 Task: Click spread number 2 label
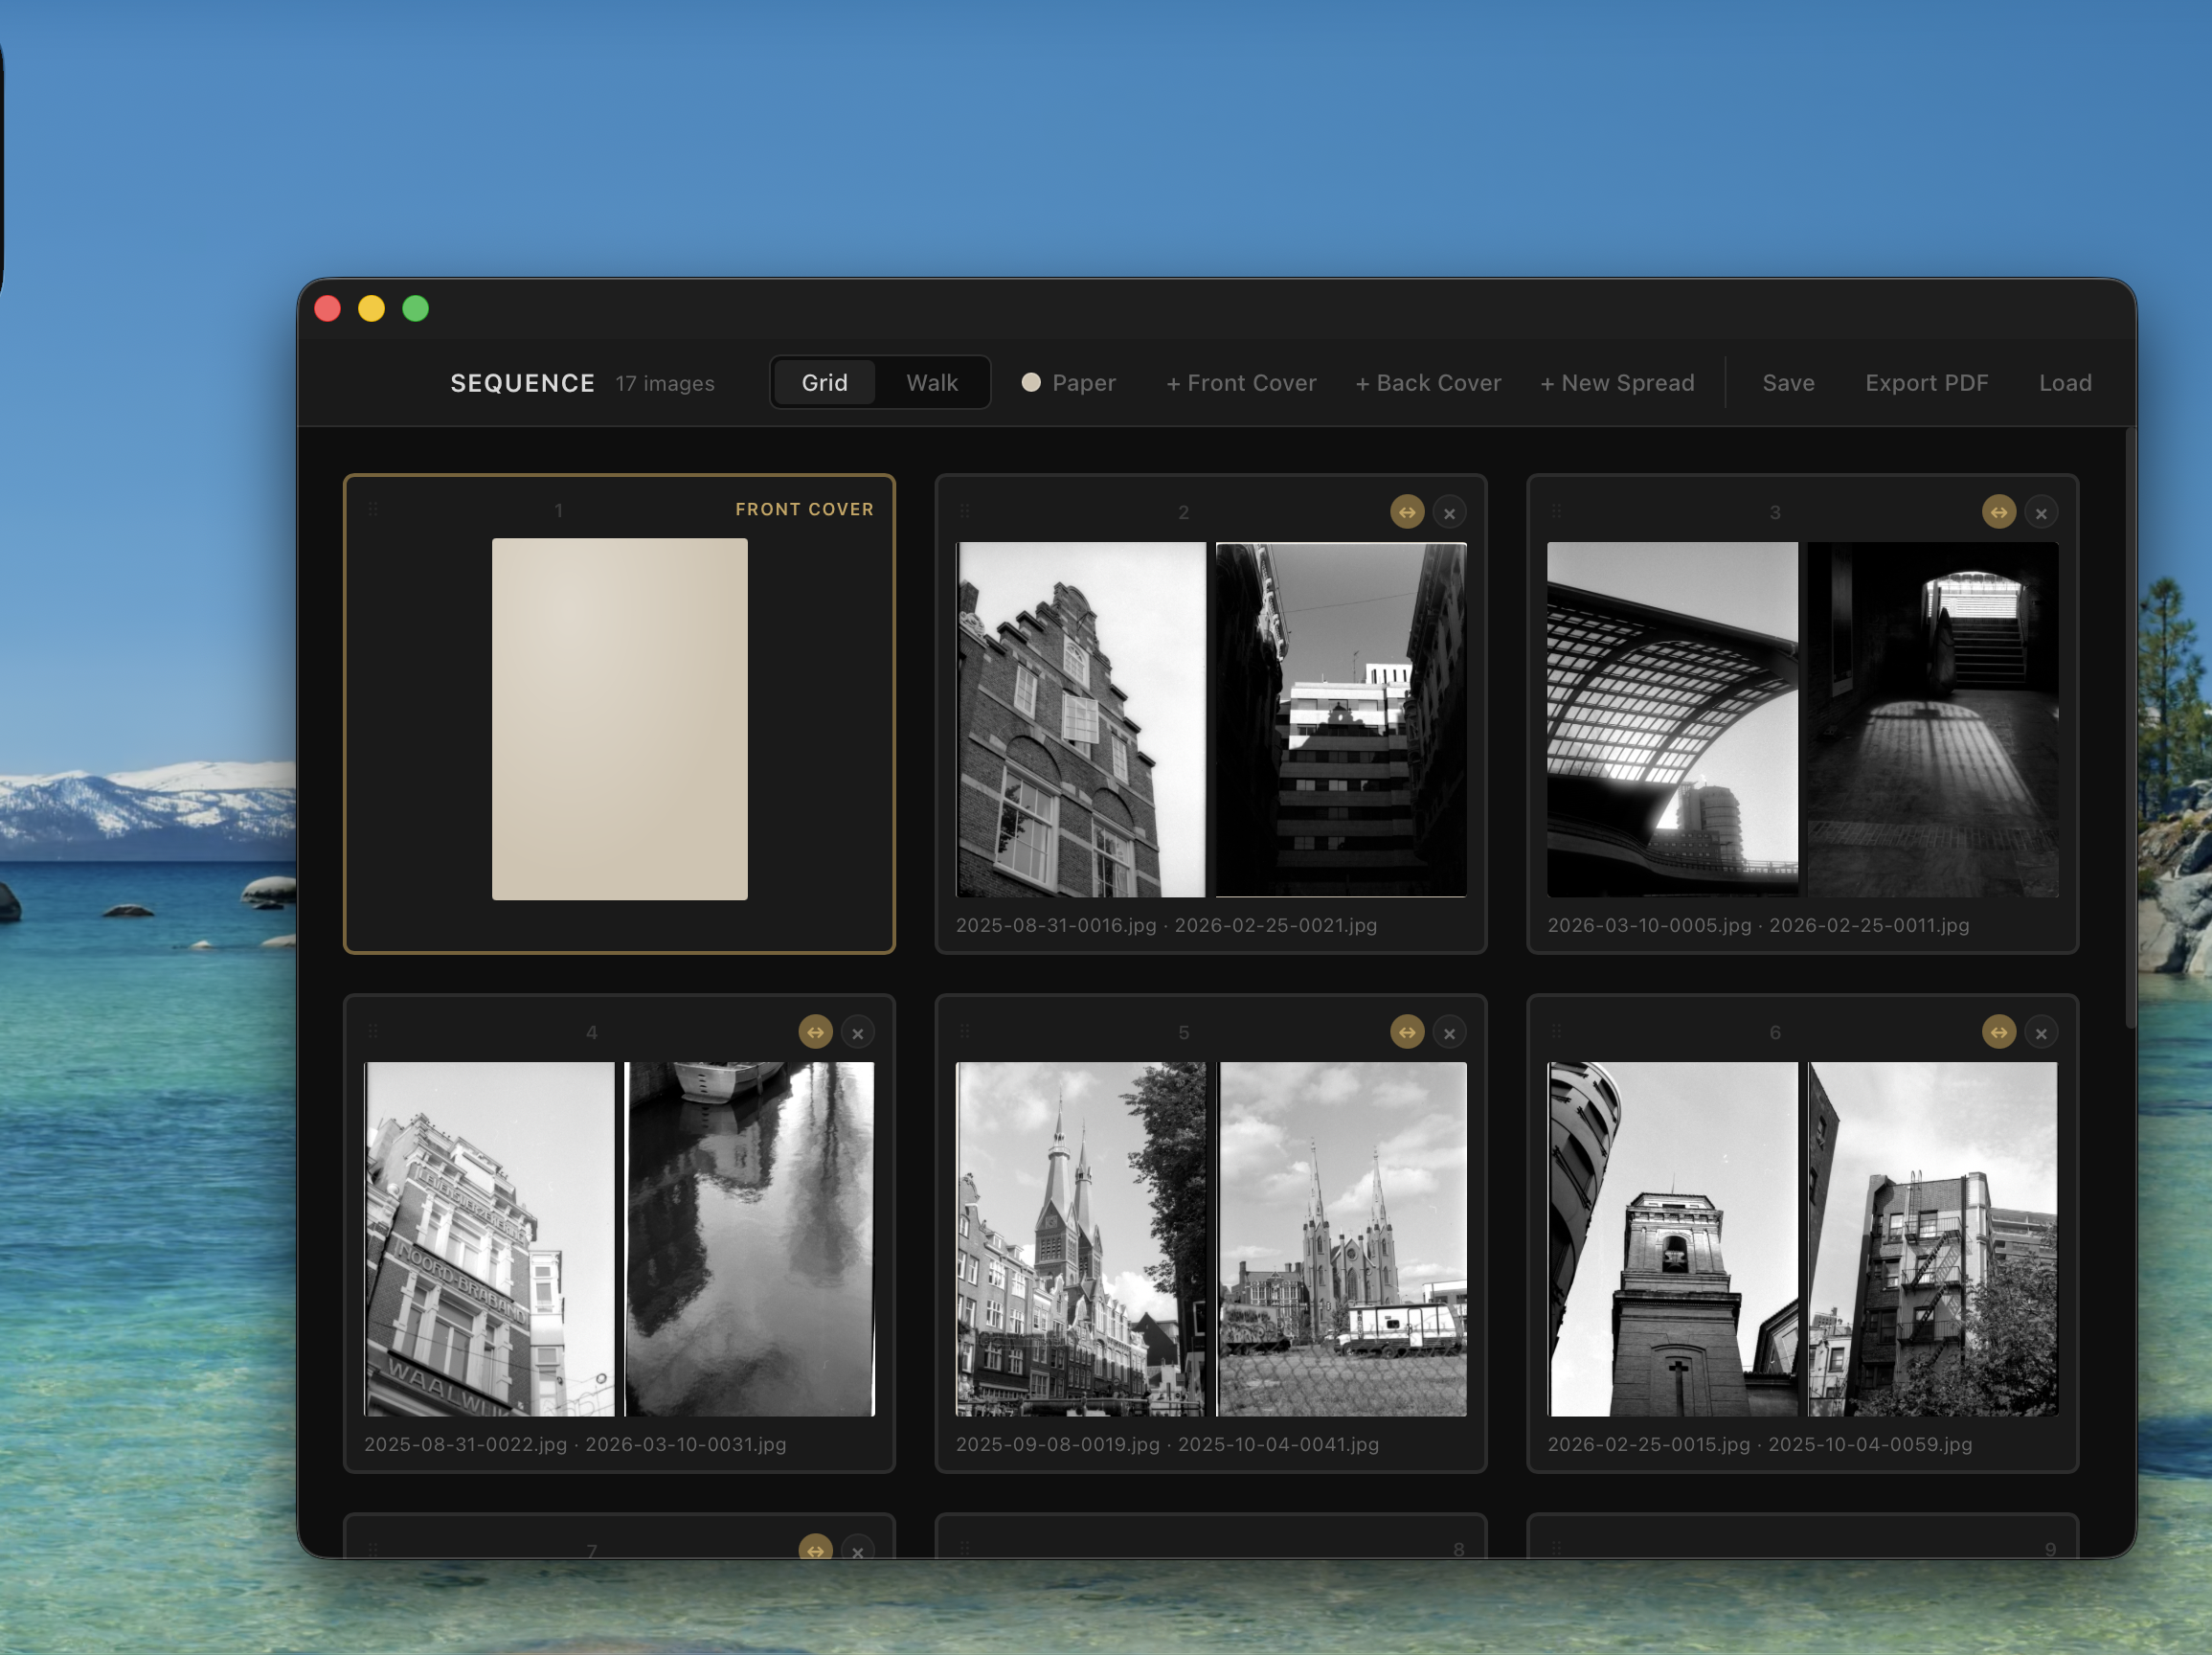(x=1183, y=512)
